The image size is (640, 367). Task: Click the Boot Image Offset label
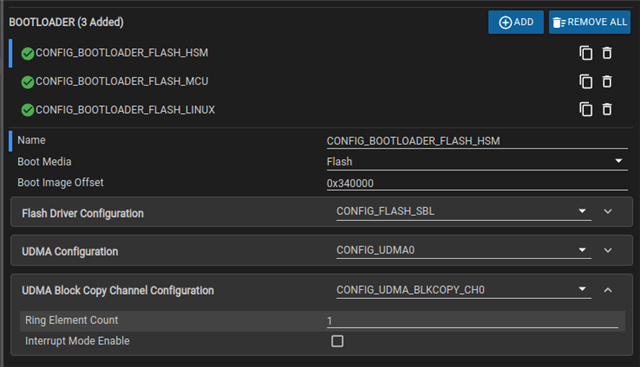pos(60,182)
